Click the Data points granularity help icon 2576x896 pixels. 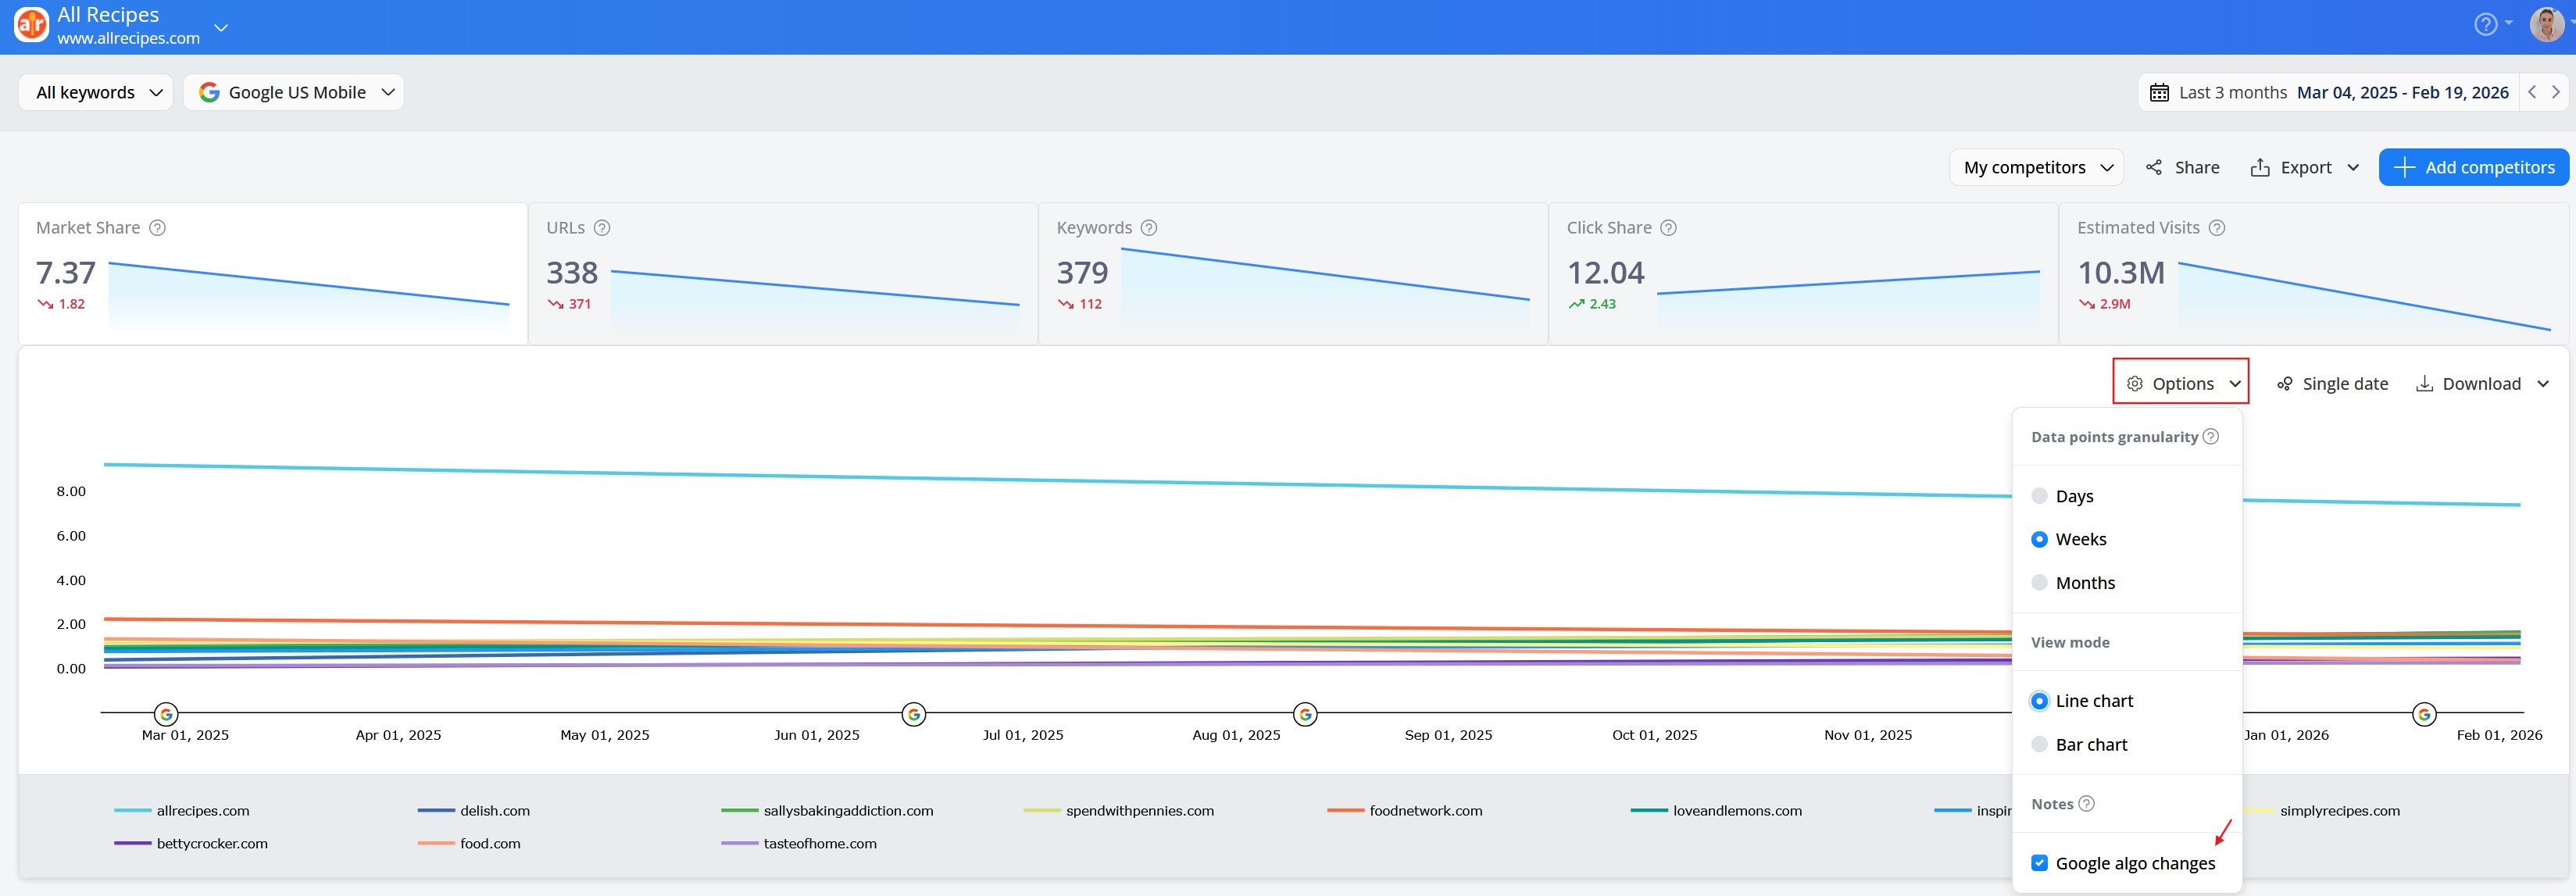click(x=2211, y=437)
